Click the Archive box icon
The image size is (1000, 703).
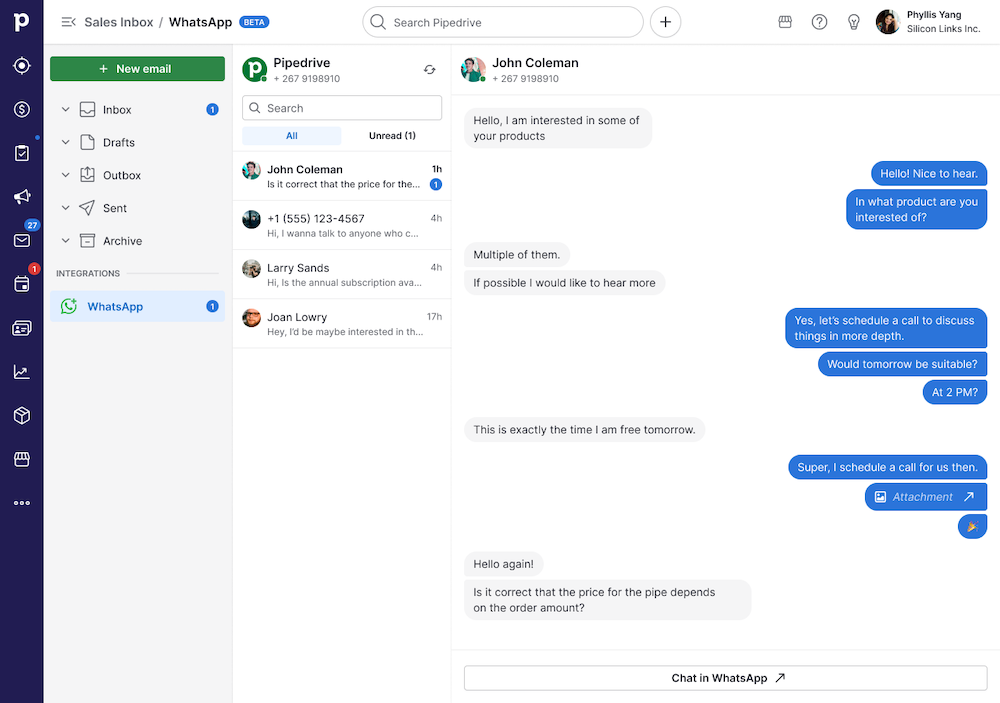click(87, 240)
